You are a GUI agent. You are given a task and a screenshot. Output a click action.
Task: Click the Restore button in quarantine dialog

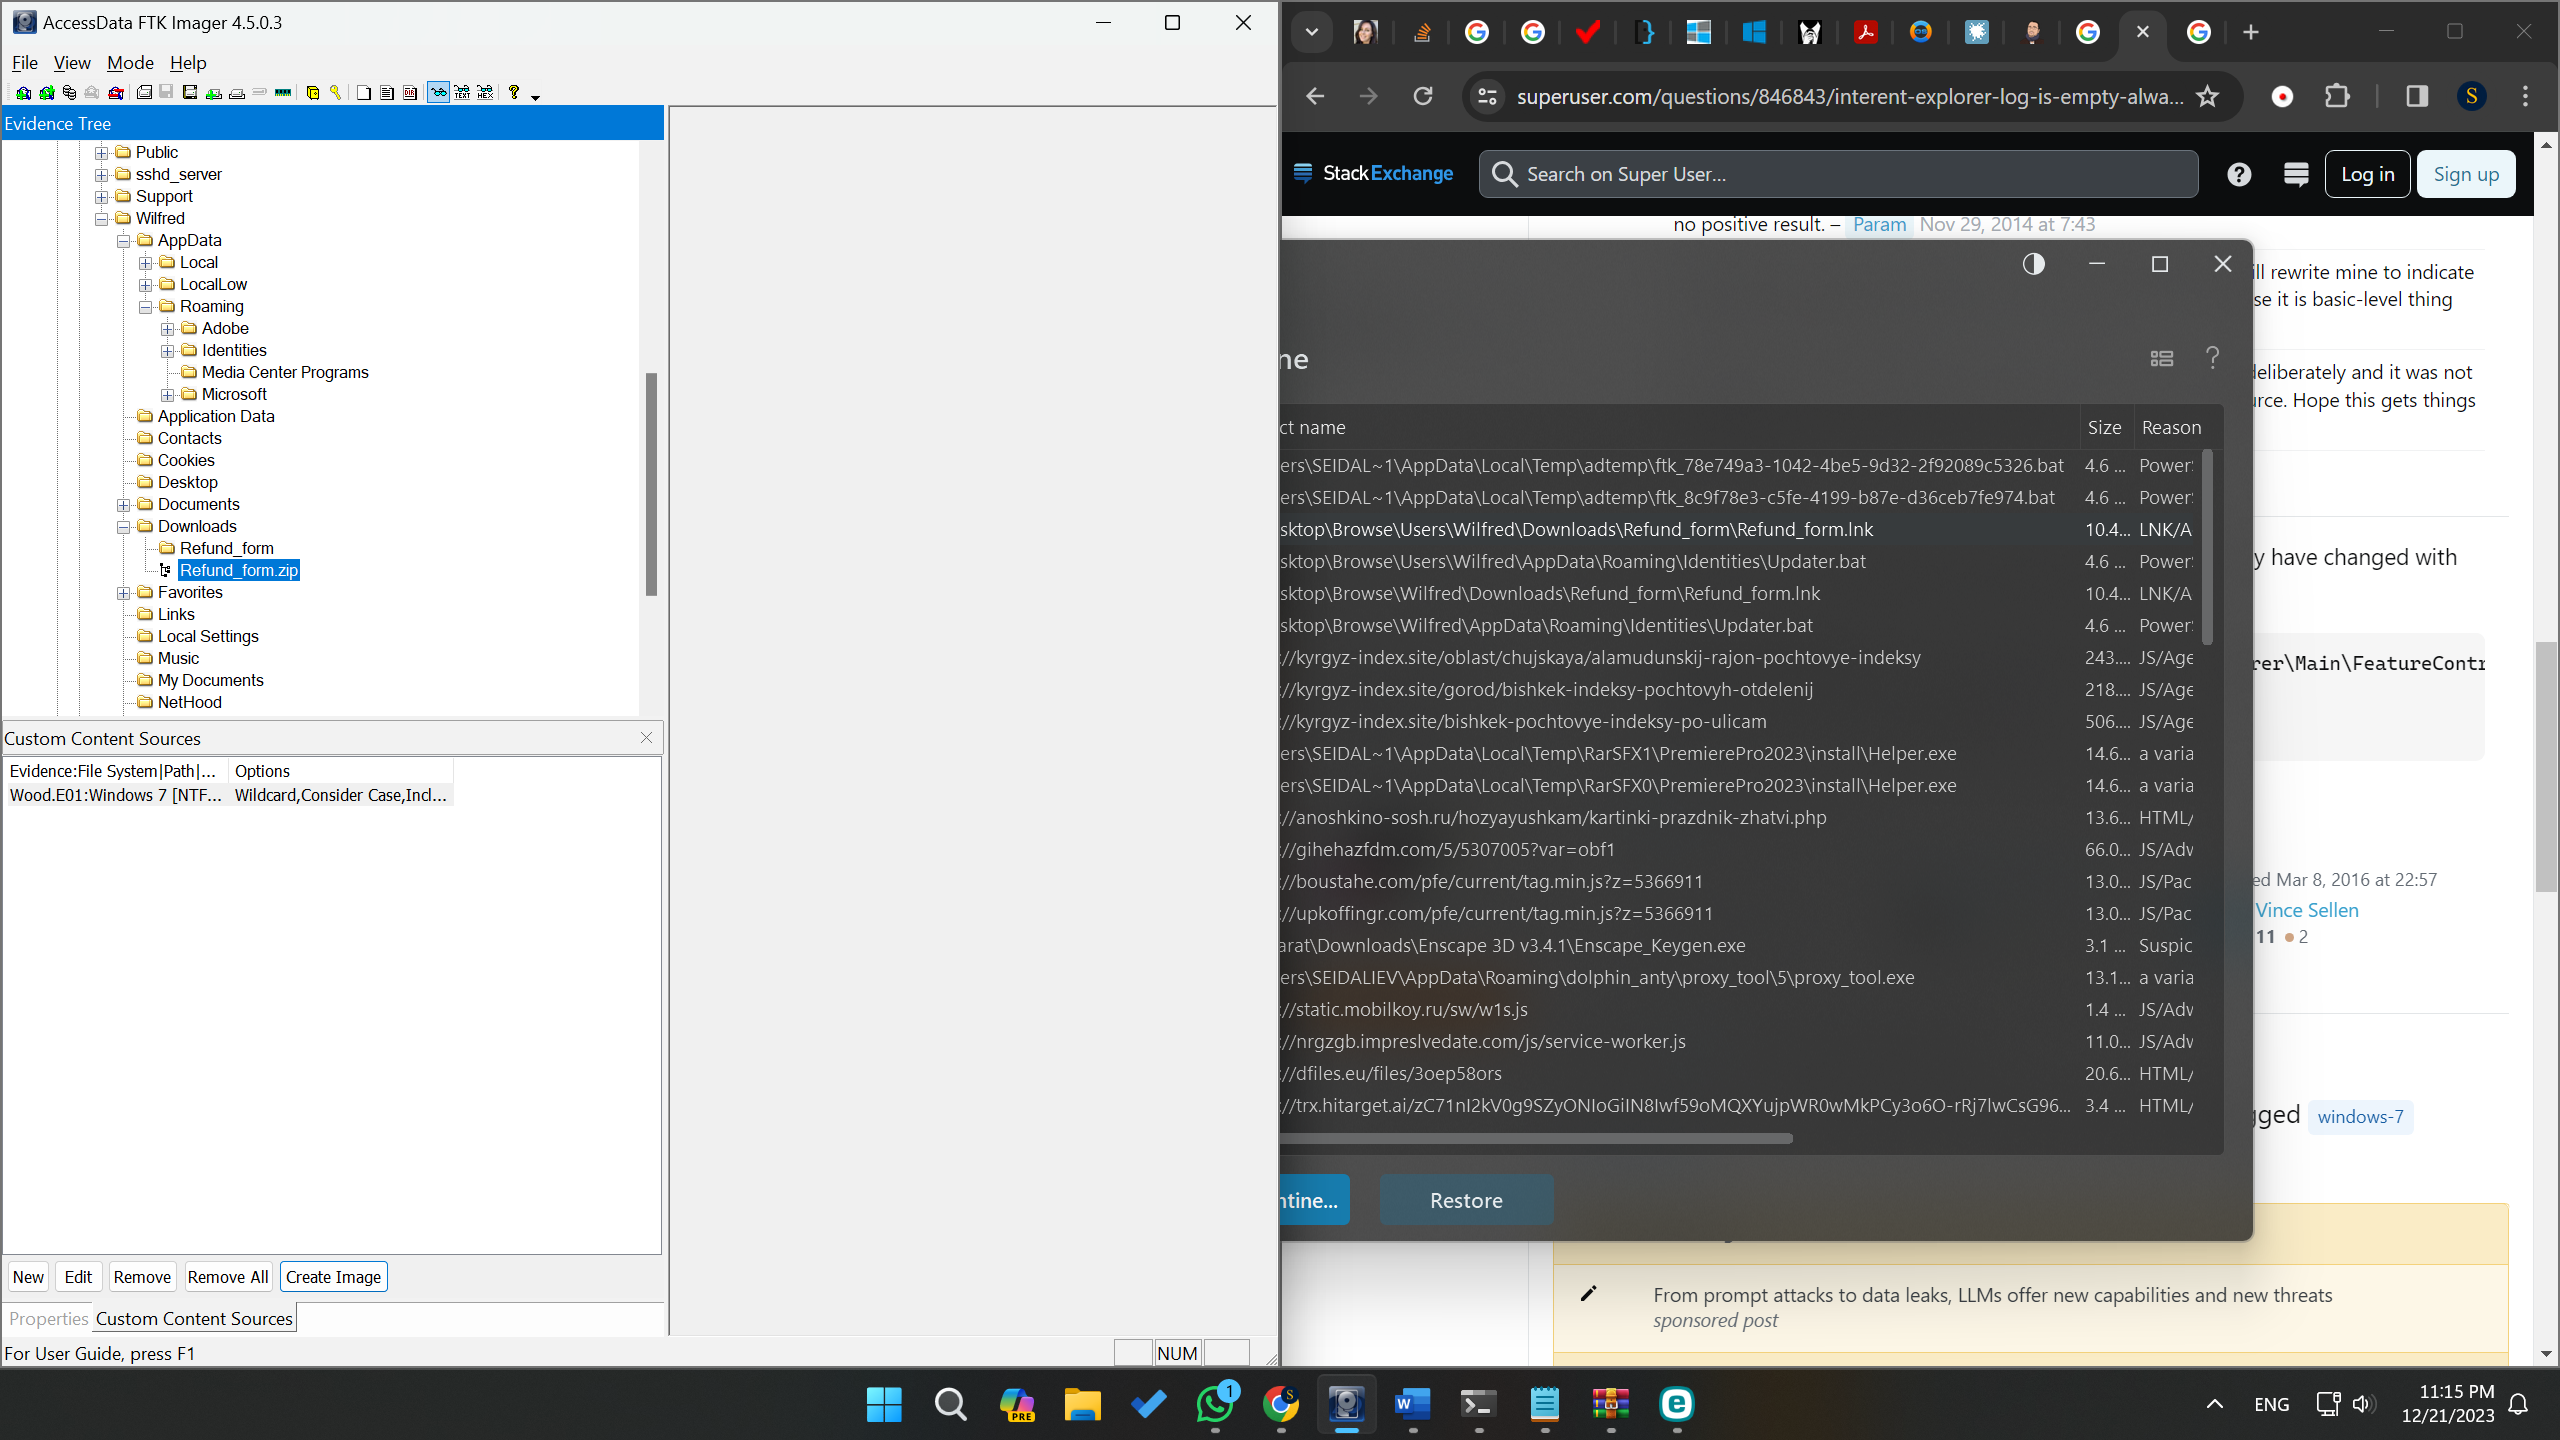(x=1466, y=1200)
